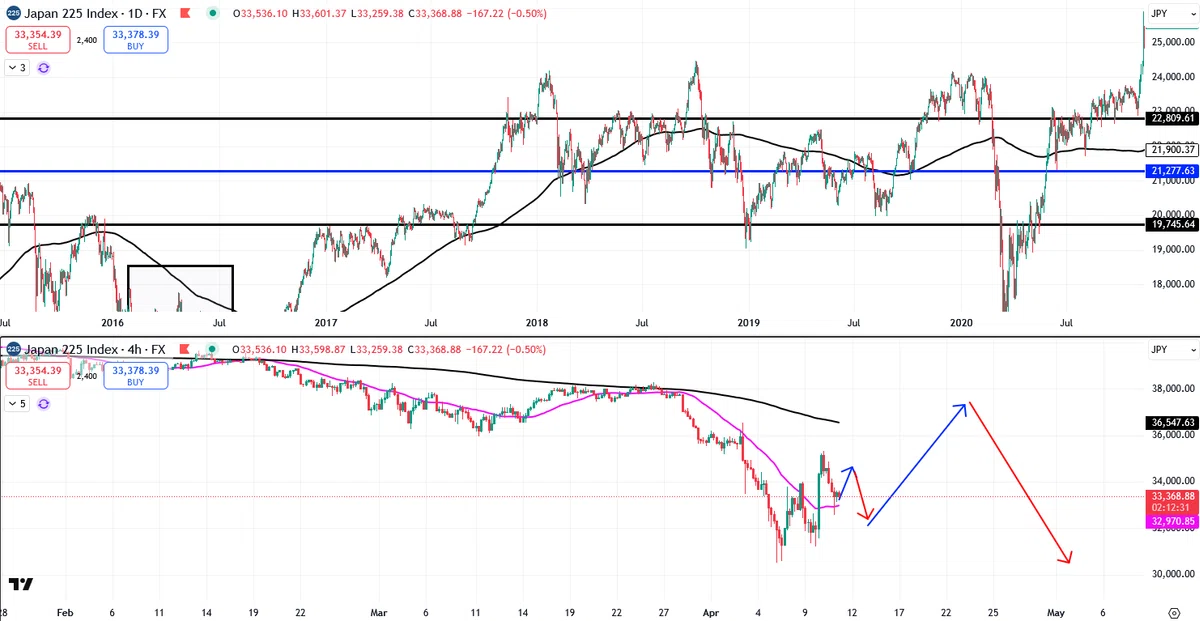The width and height of the screenshot is (1200, 621).
Task: Click the SELL 33,354.39 button on 1D chart
Action: 38,40
